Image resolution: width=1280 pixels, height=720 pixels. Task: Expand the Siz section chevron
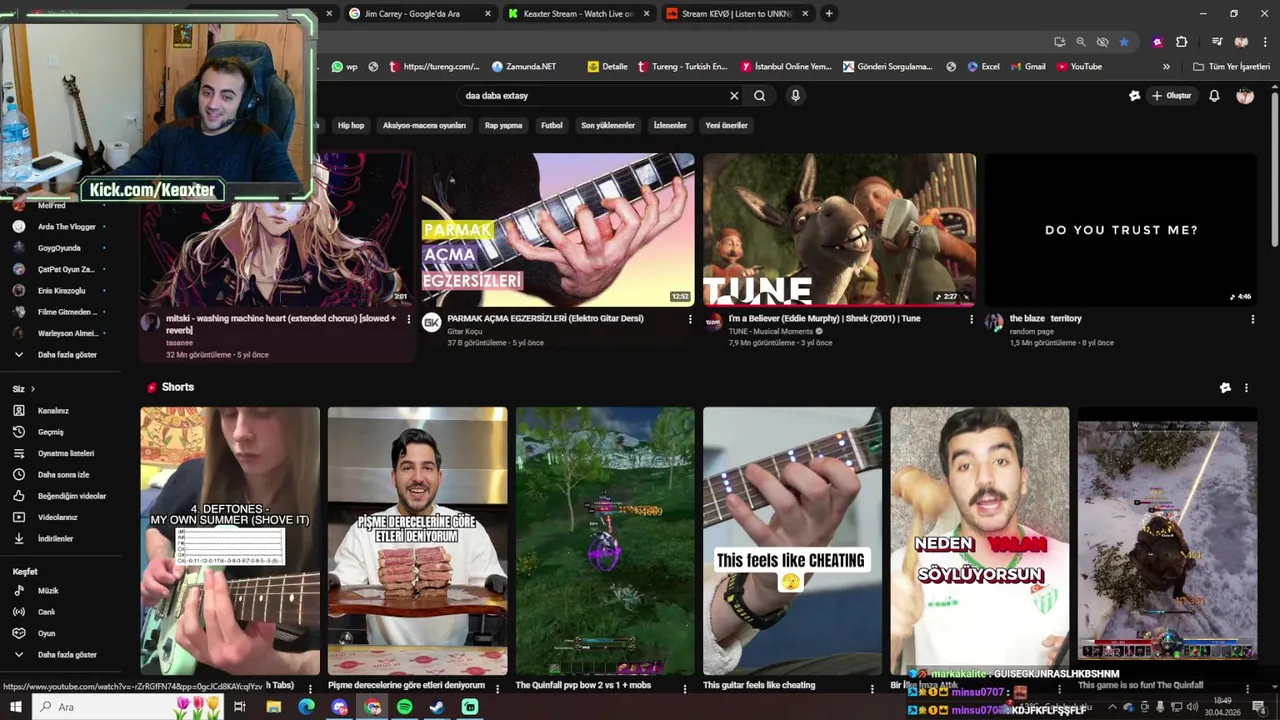click(33, 389)
